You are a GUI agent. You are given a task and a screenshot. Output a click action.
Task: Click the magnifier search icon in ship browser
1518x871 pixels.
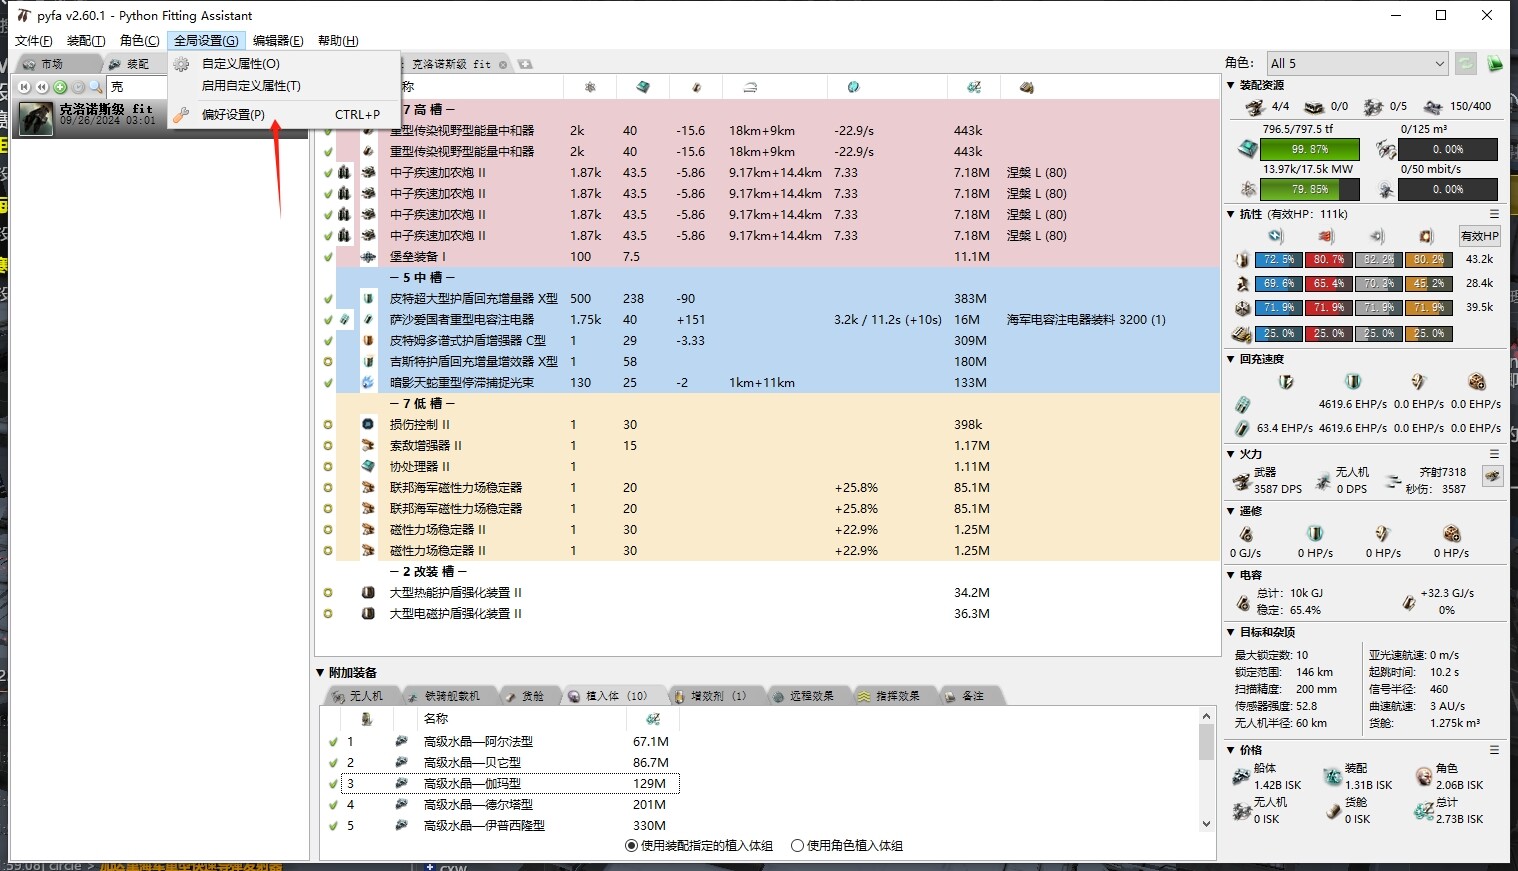point(96,87)
